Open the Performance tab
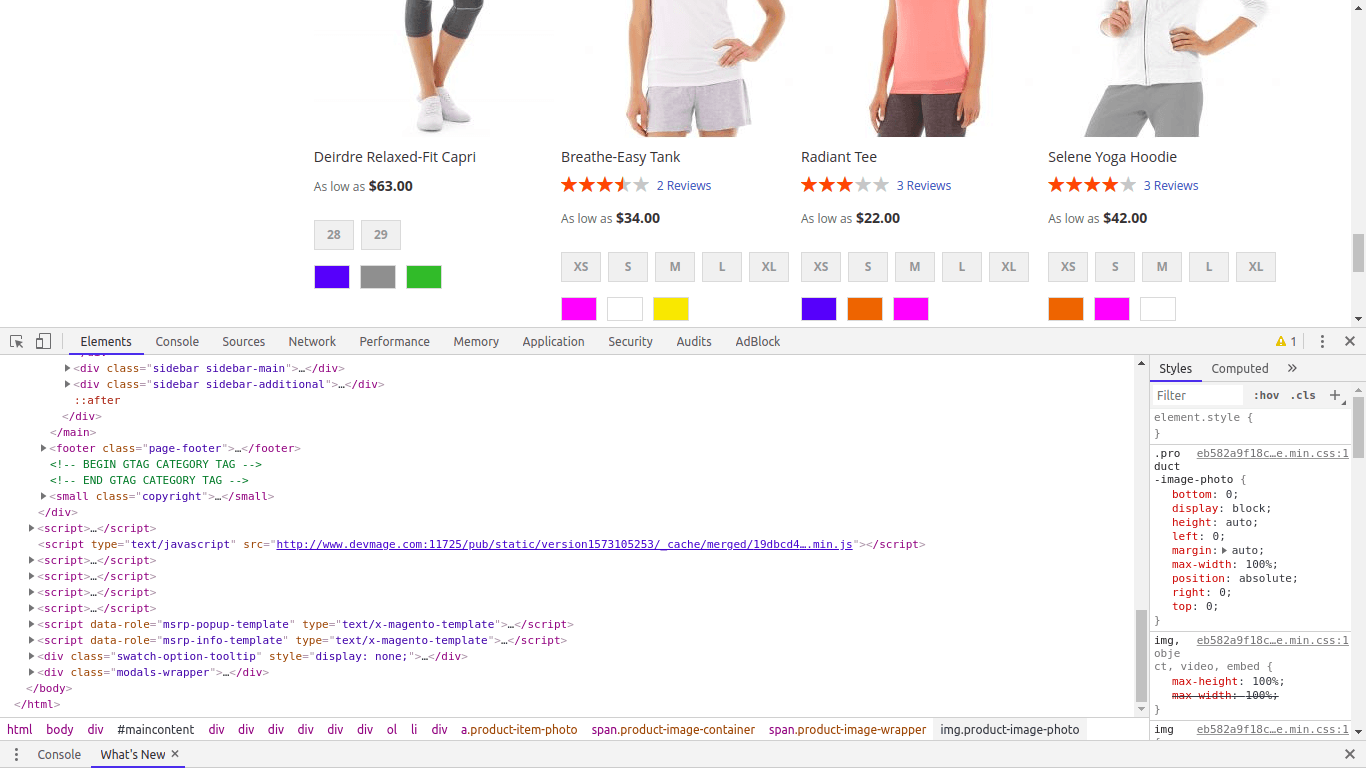 (395, 341)
